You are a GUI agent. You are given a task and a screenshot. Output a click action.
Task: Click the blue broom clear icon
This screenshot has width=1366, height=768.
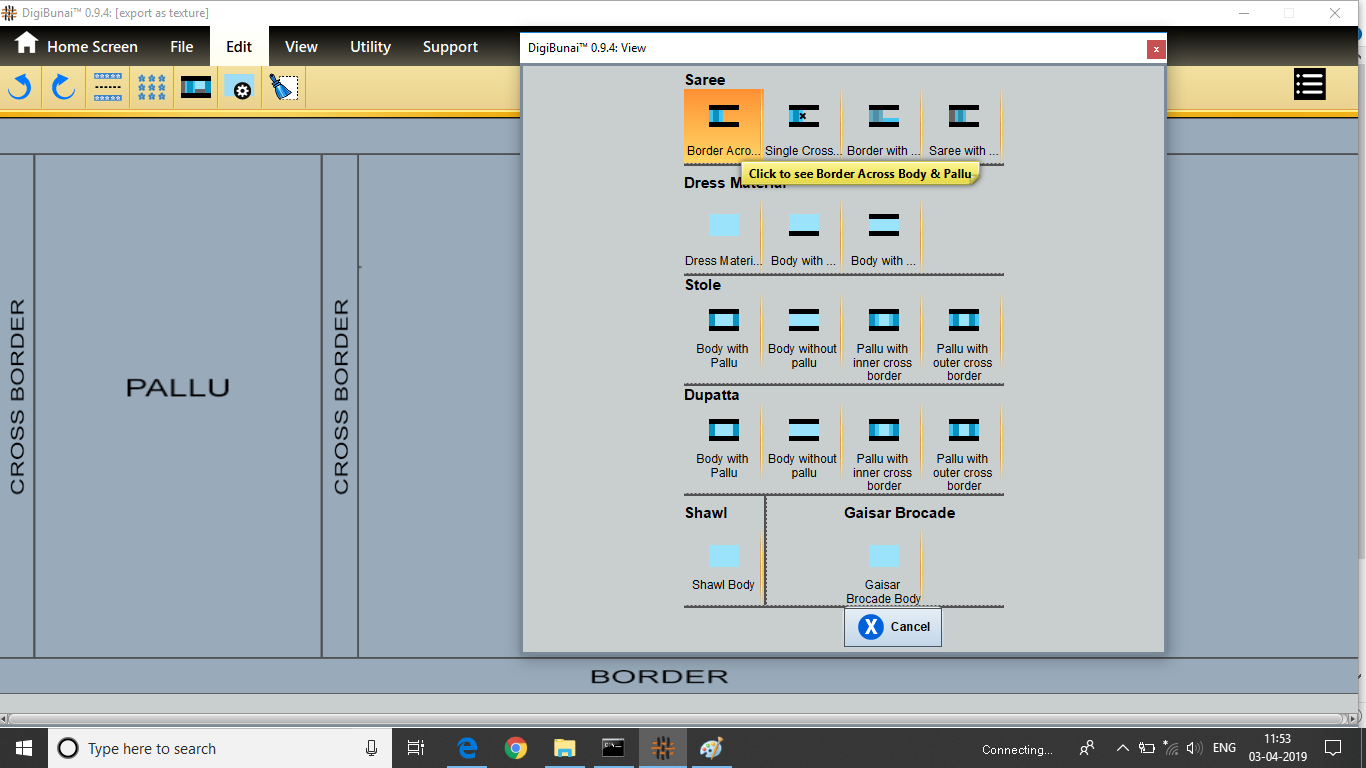pos(284,88)
